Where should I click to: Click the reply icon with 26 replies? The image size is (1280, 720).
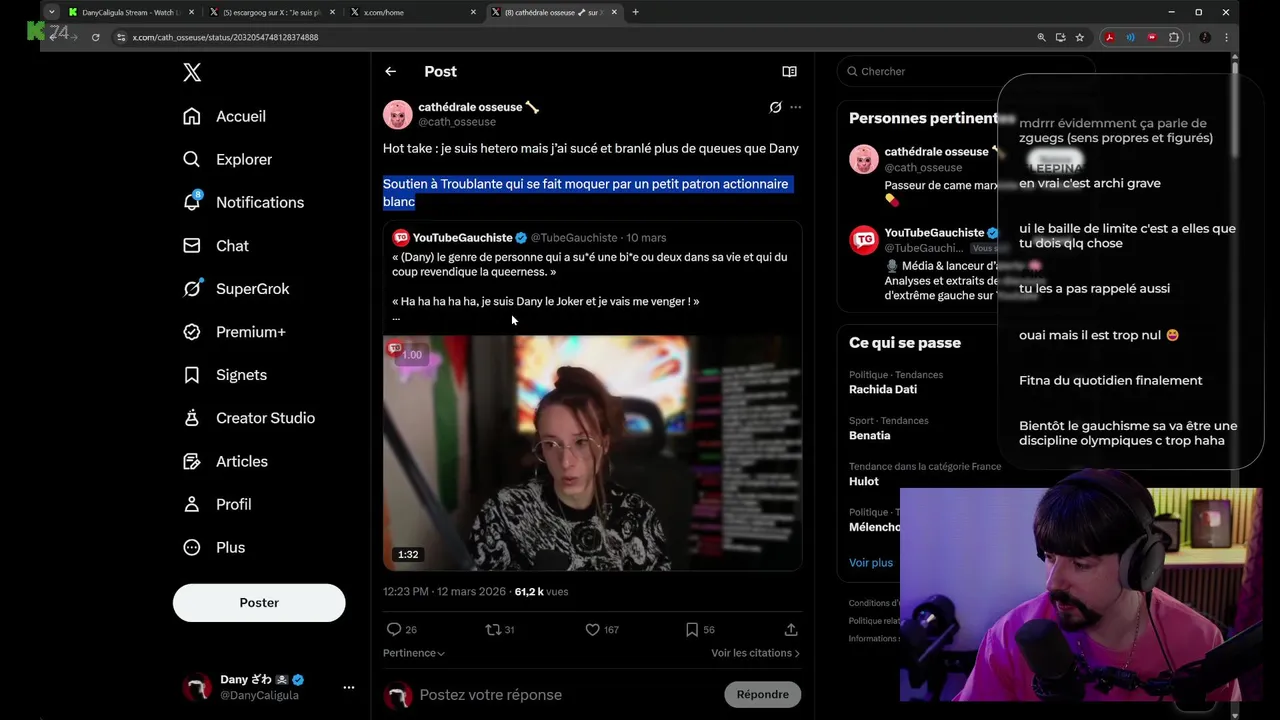tap(402, 629)
